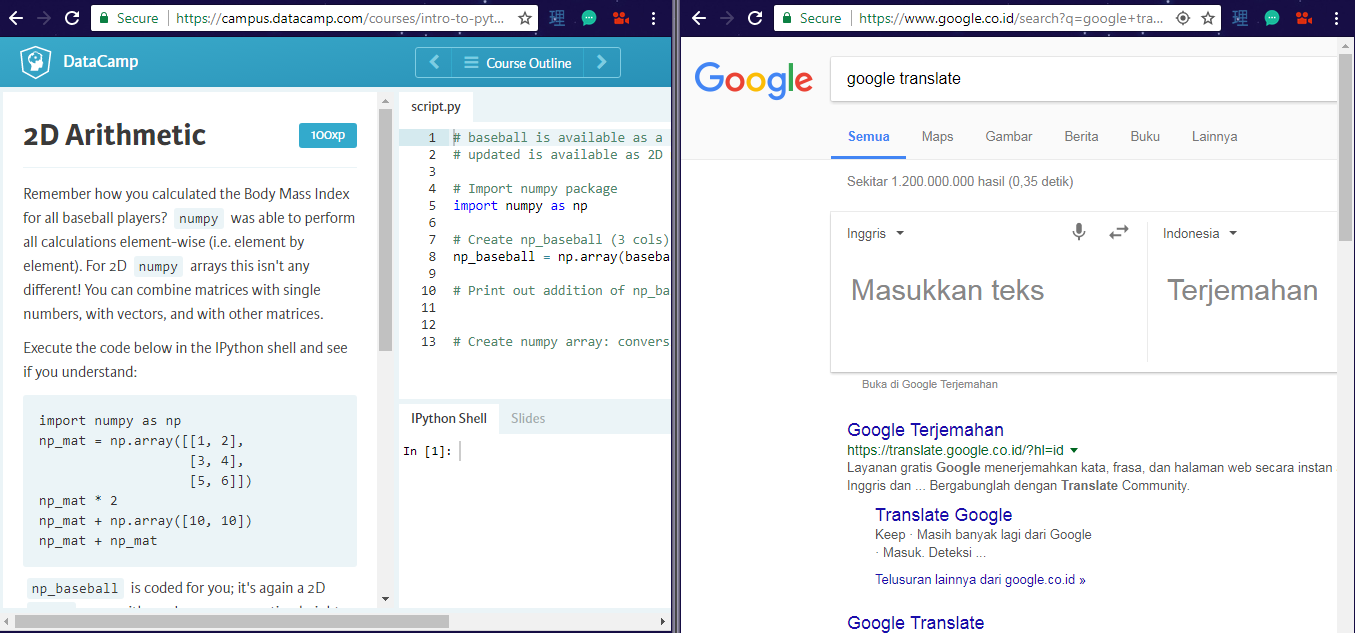Click the Google search box containing google translate
The height and width of the screenshot is (633, 1355).
(x=1084, y=79)
